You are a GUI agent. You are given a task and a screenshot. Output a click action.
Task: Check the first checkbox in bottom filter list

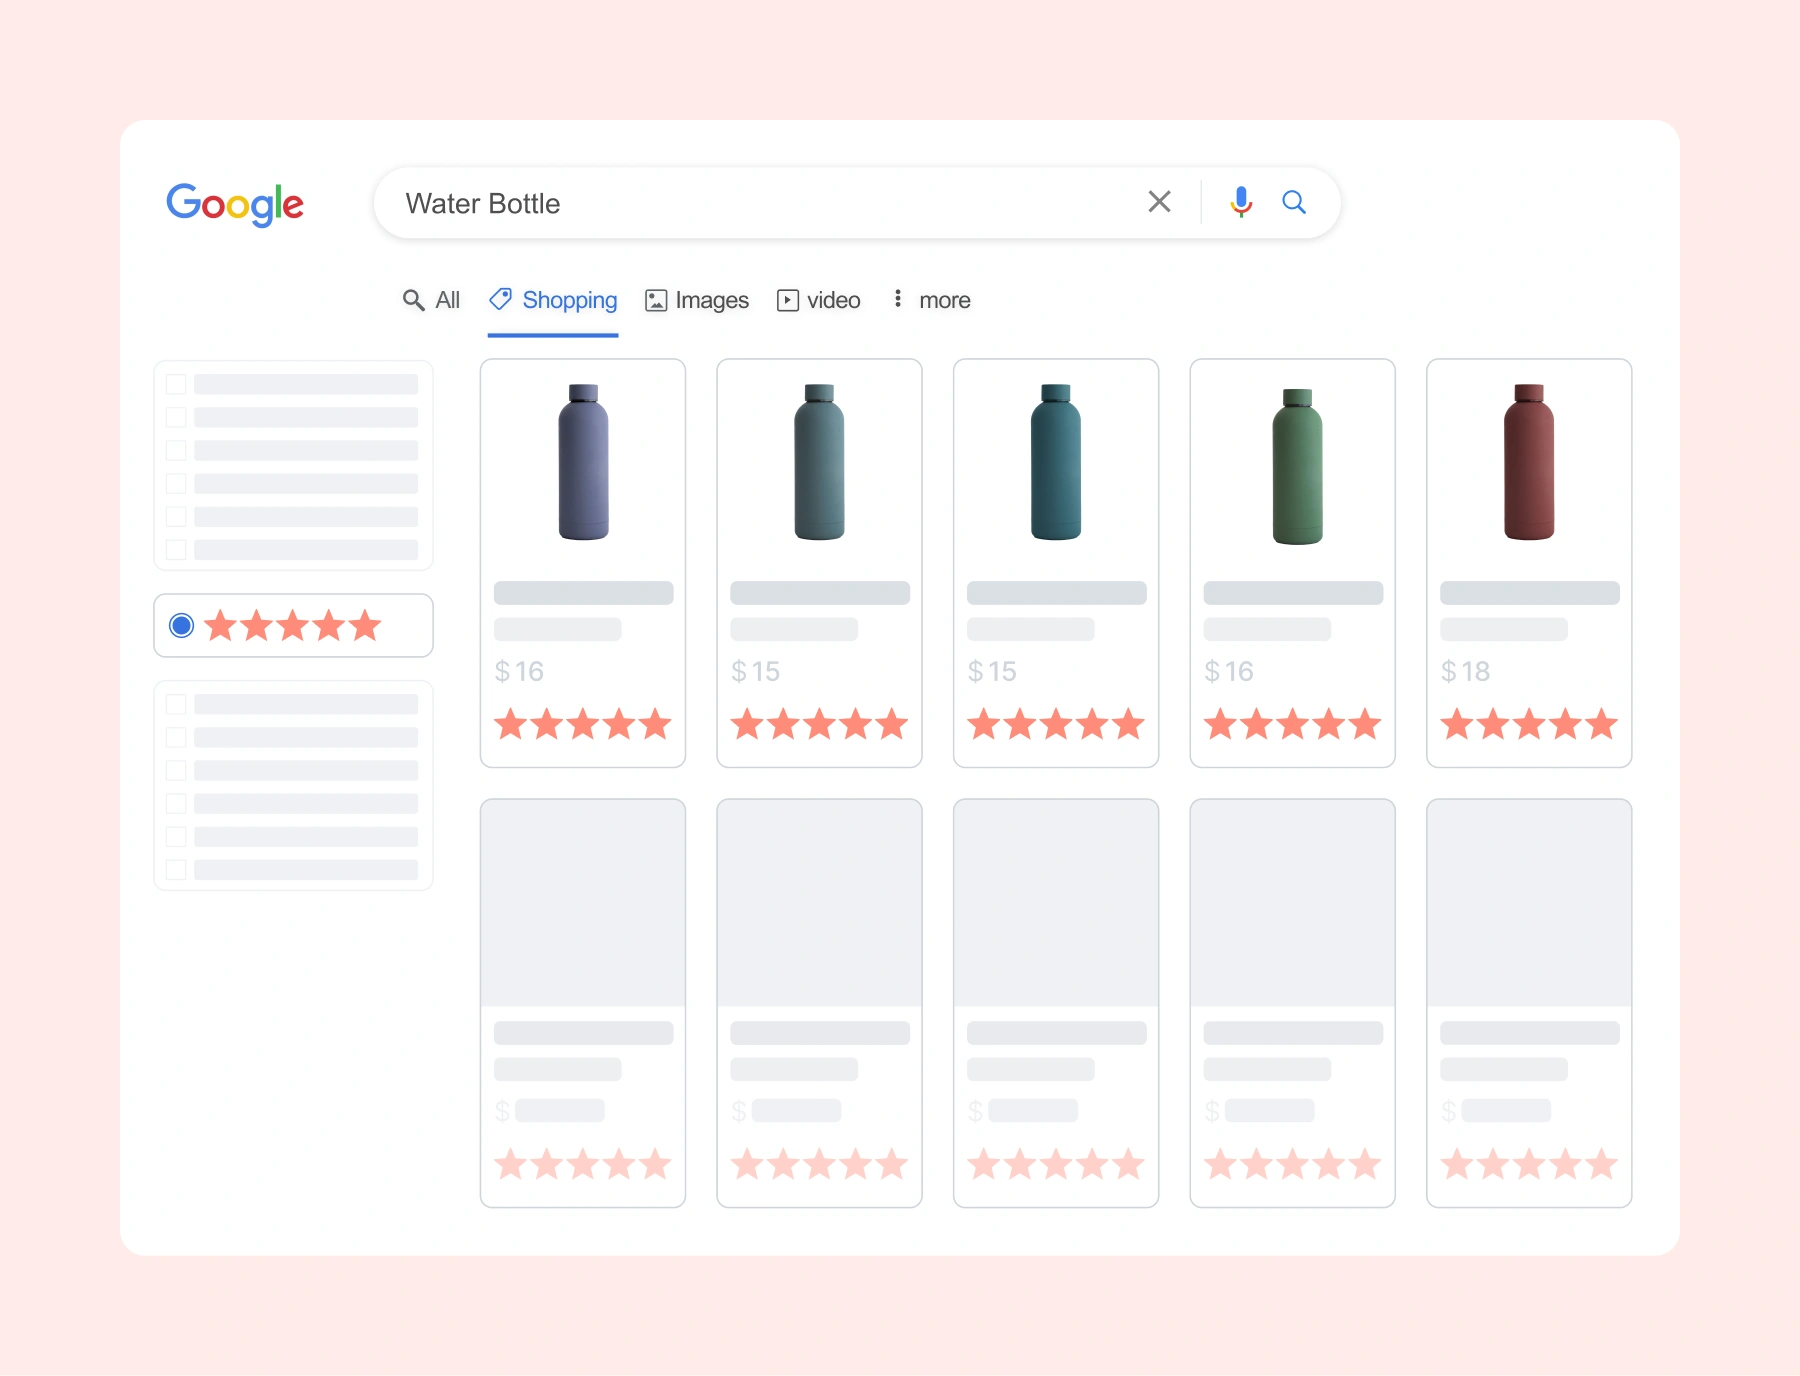[176, 705]
